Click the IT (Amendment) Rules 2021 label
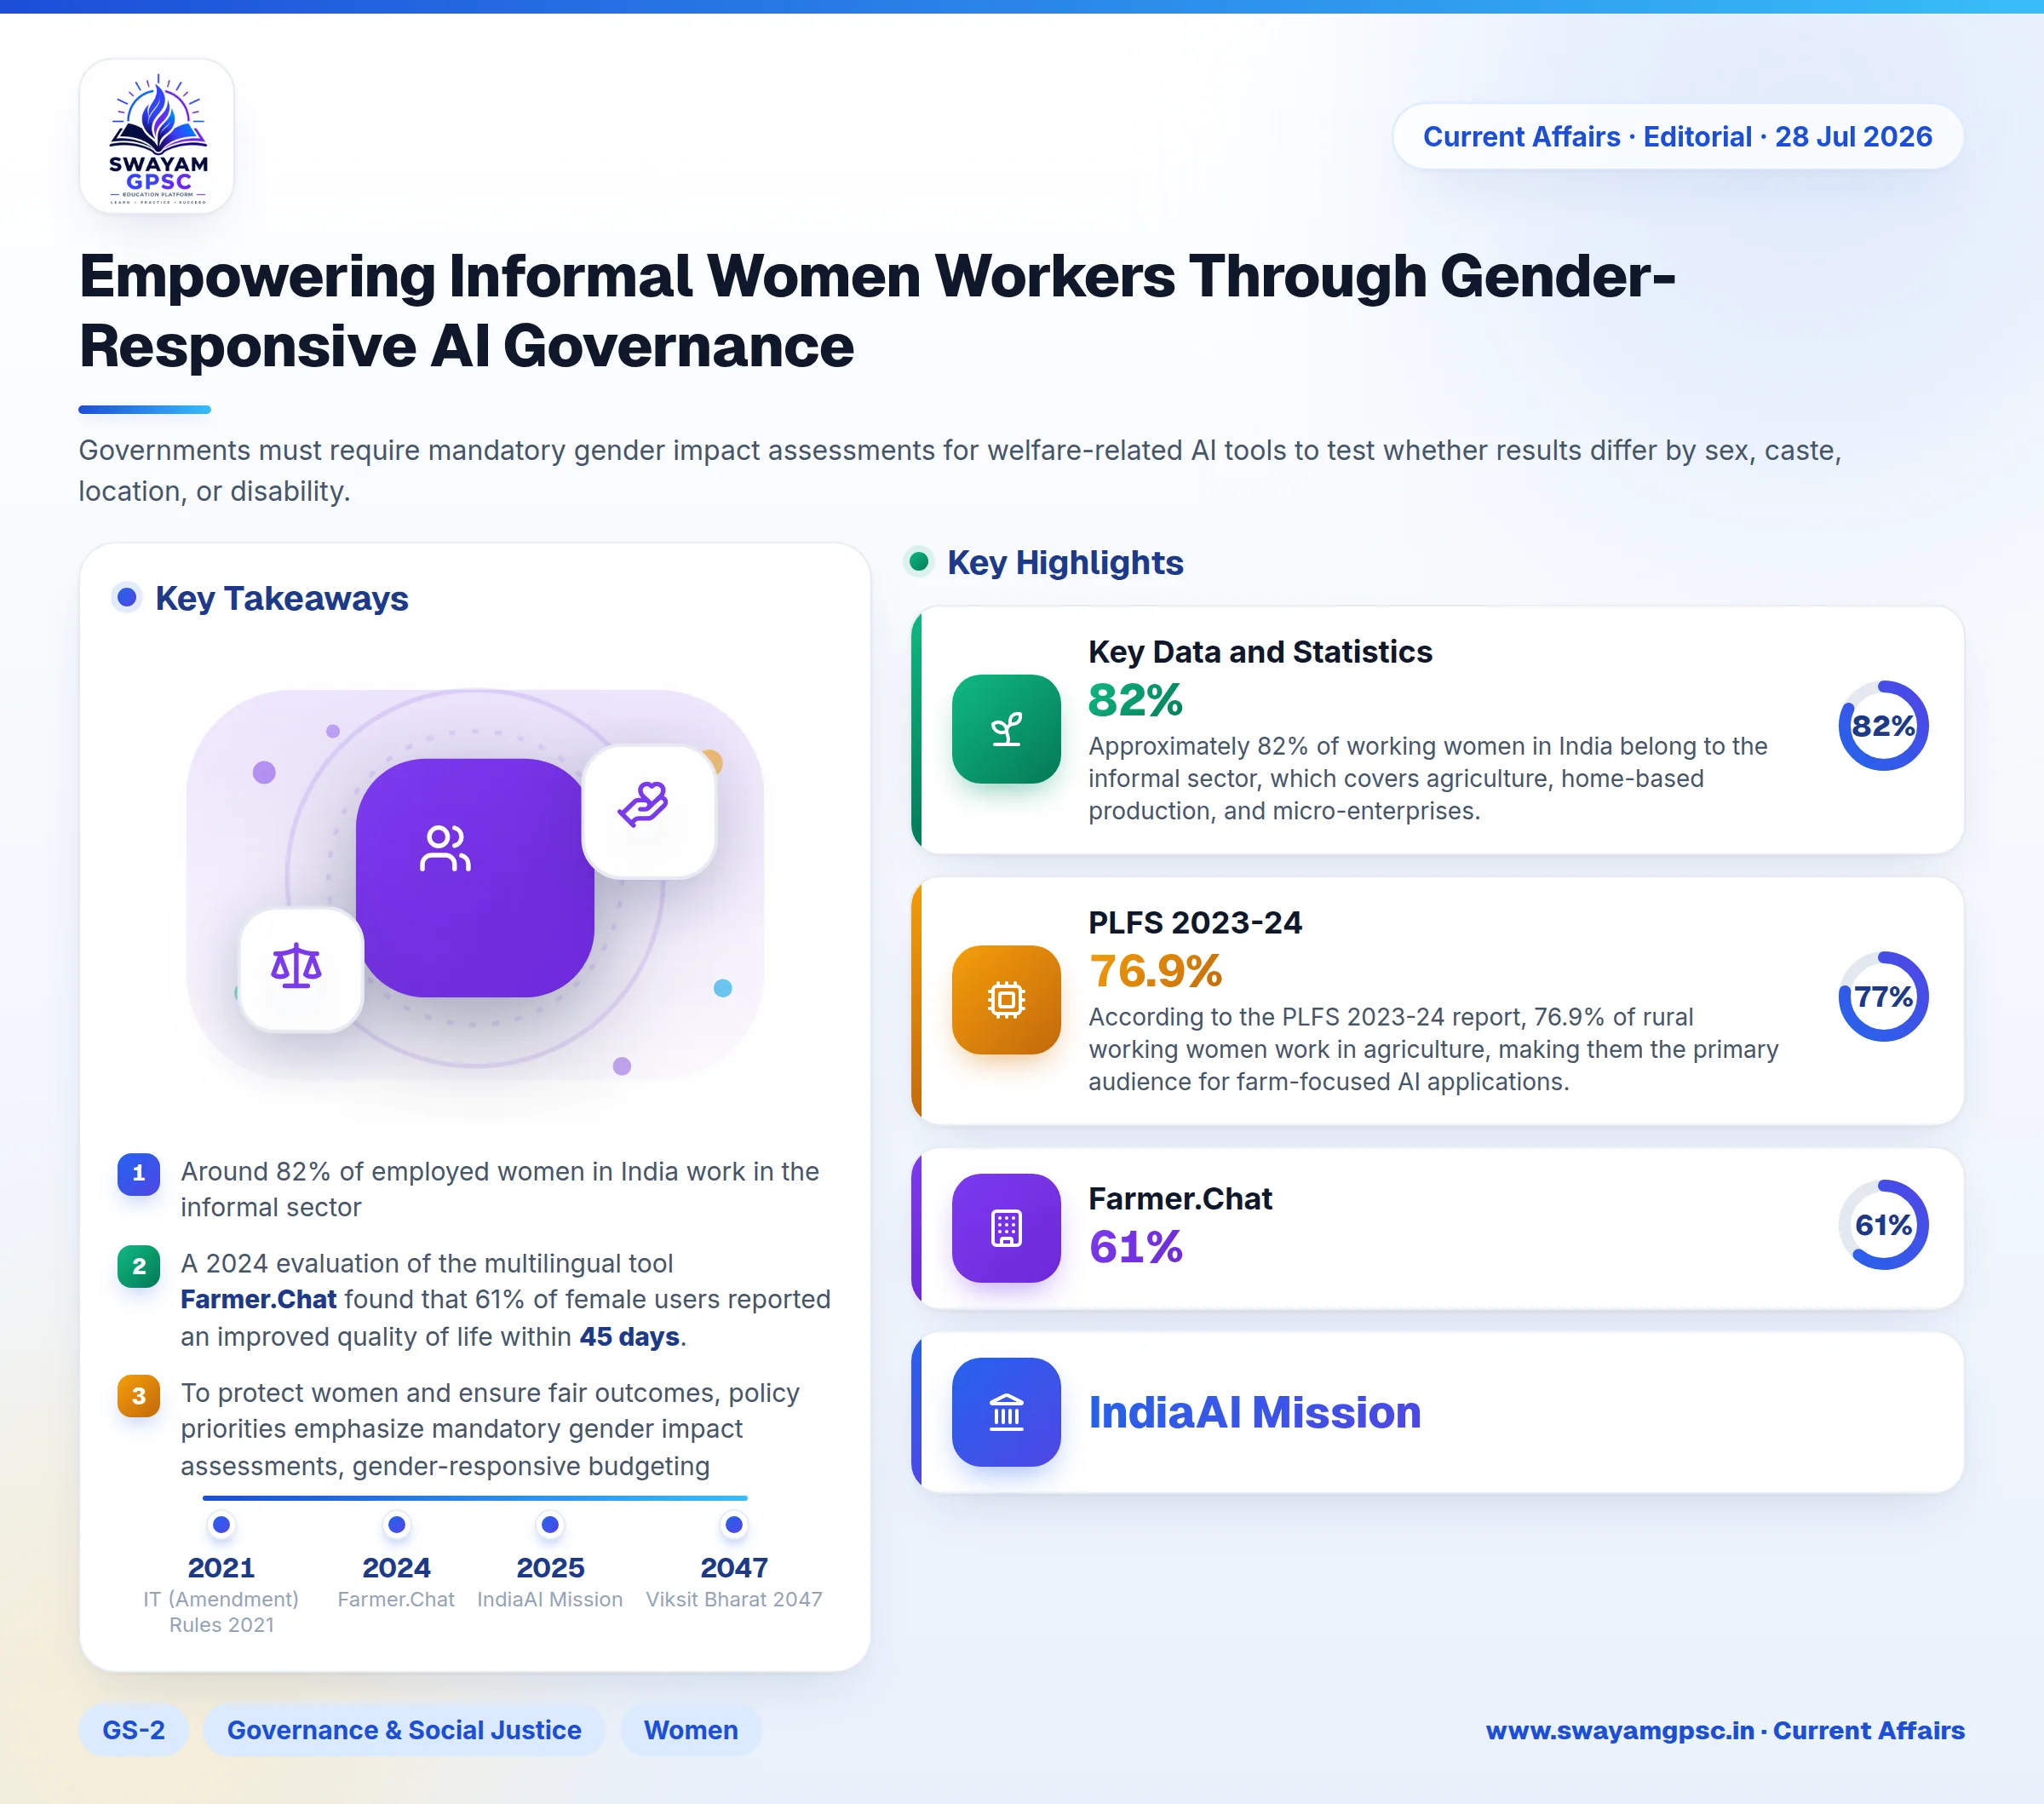Screen dimensions: 2044x1804 coord(221,1611)
